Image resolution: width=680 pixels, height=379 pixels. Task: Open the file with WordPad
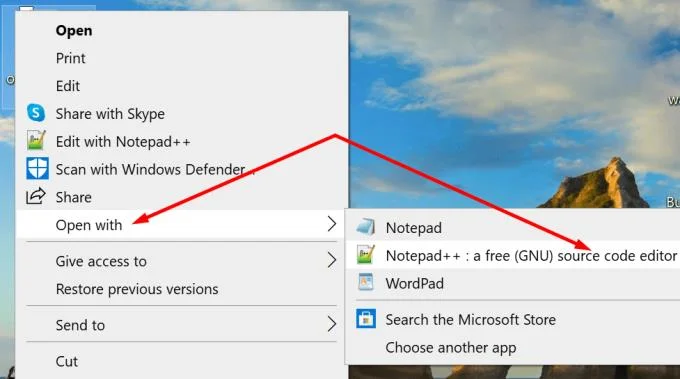[x=415, y=284]
